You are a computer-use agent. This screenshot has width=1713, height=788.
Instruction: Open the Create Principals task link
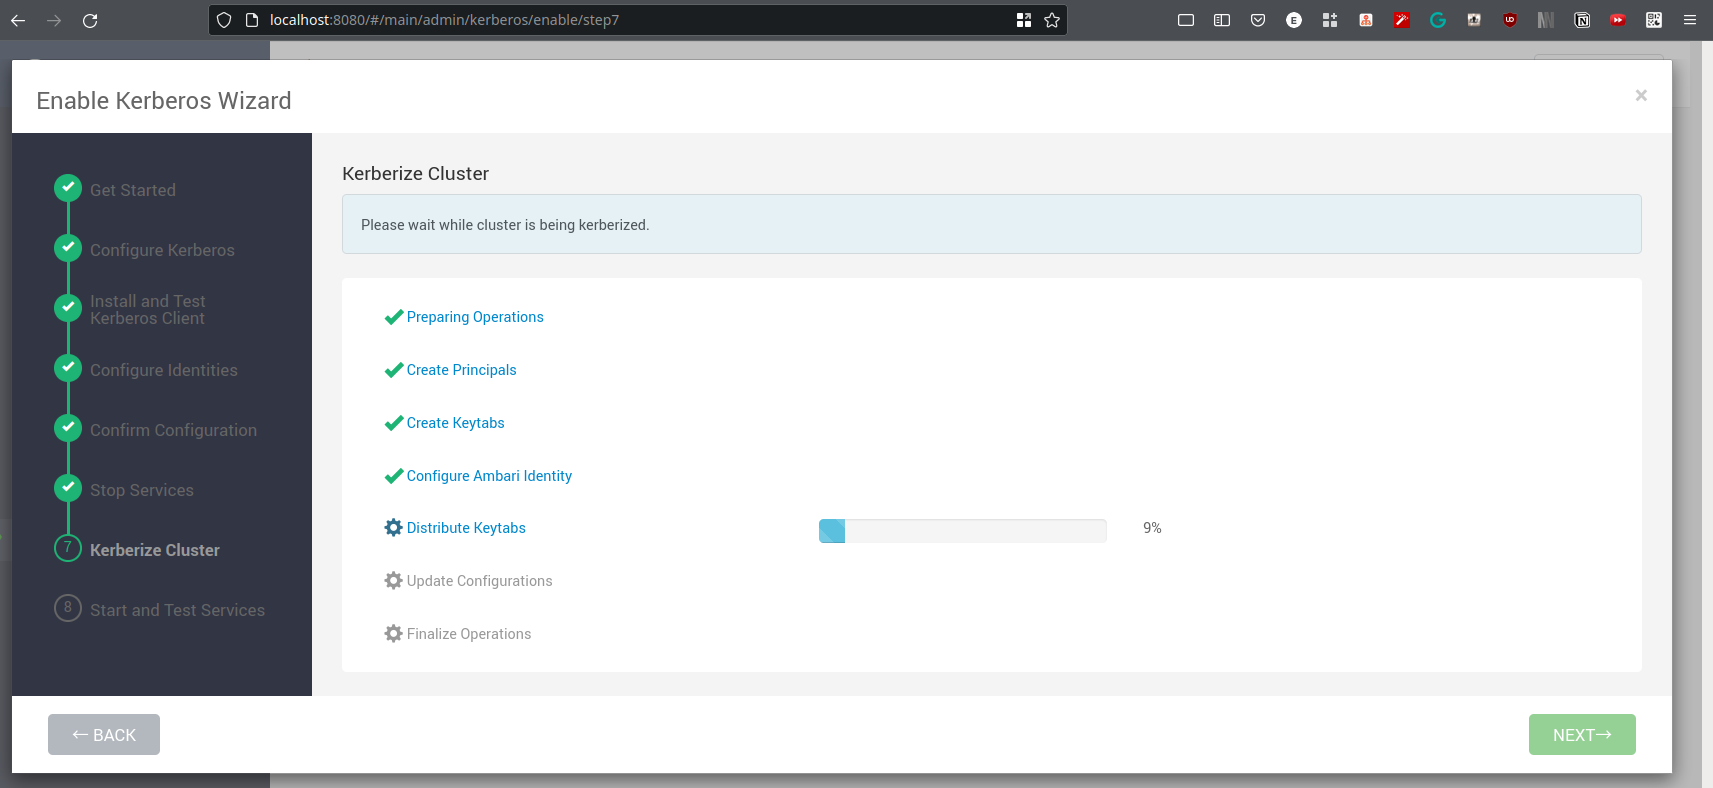(461, 370)
